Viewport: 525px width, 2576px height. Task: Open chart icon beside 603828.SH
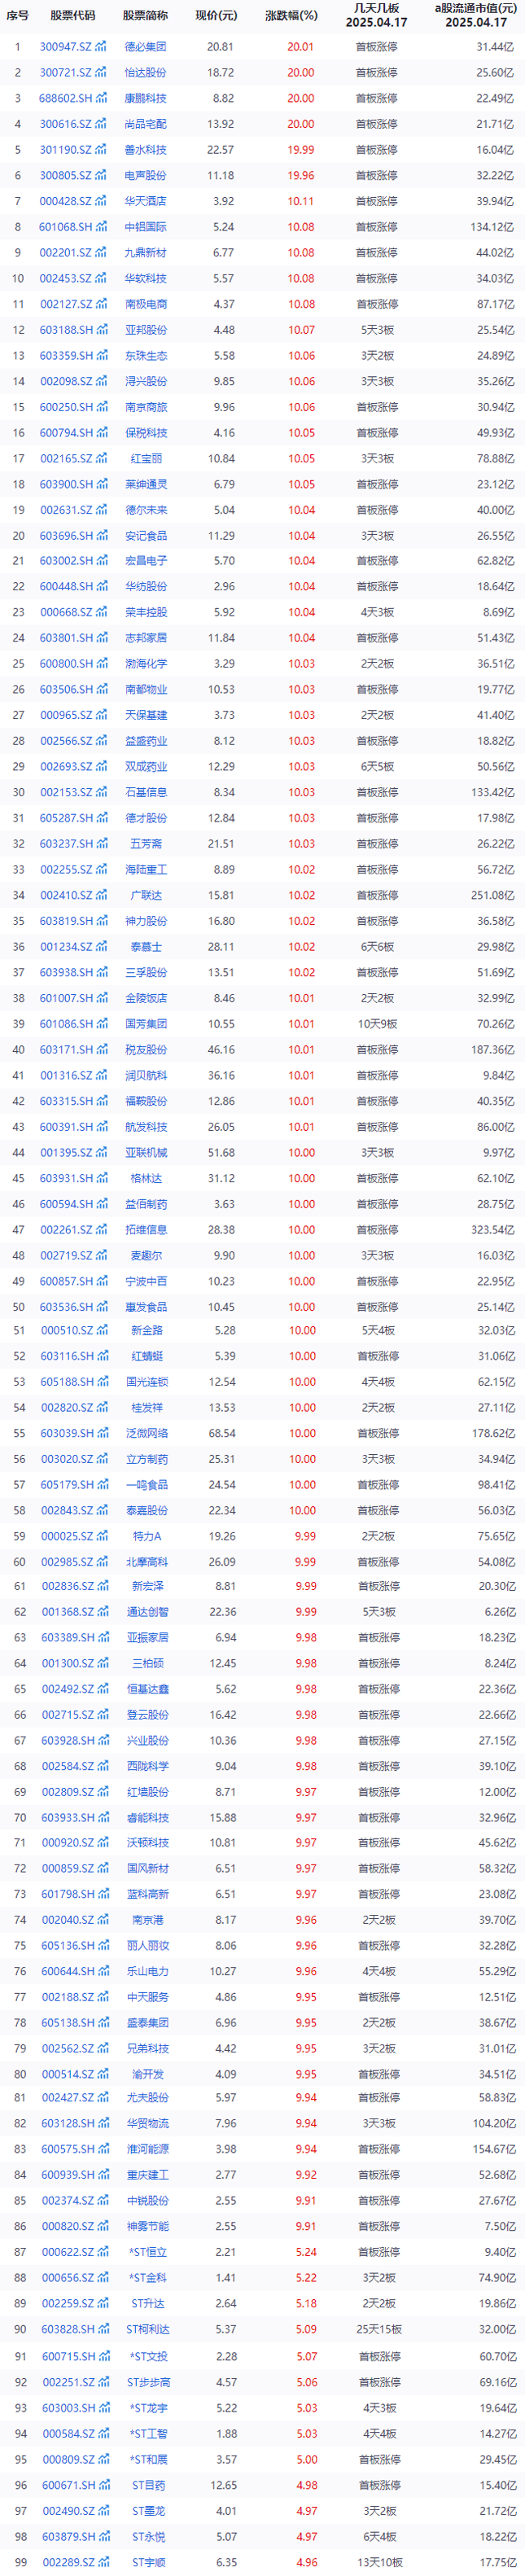[103, 2329]
